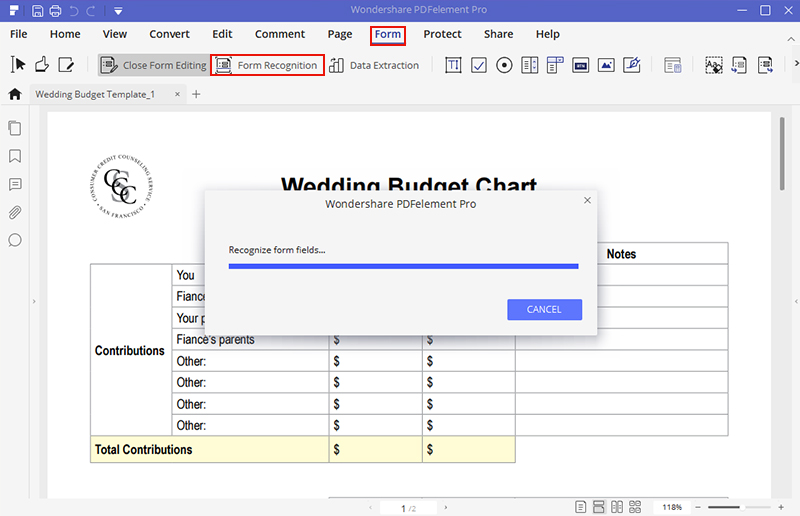Open the Attachments paperclip panel
Screen dimensions: 800x516
tap(15, 212)
